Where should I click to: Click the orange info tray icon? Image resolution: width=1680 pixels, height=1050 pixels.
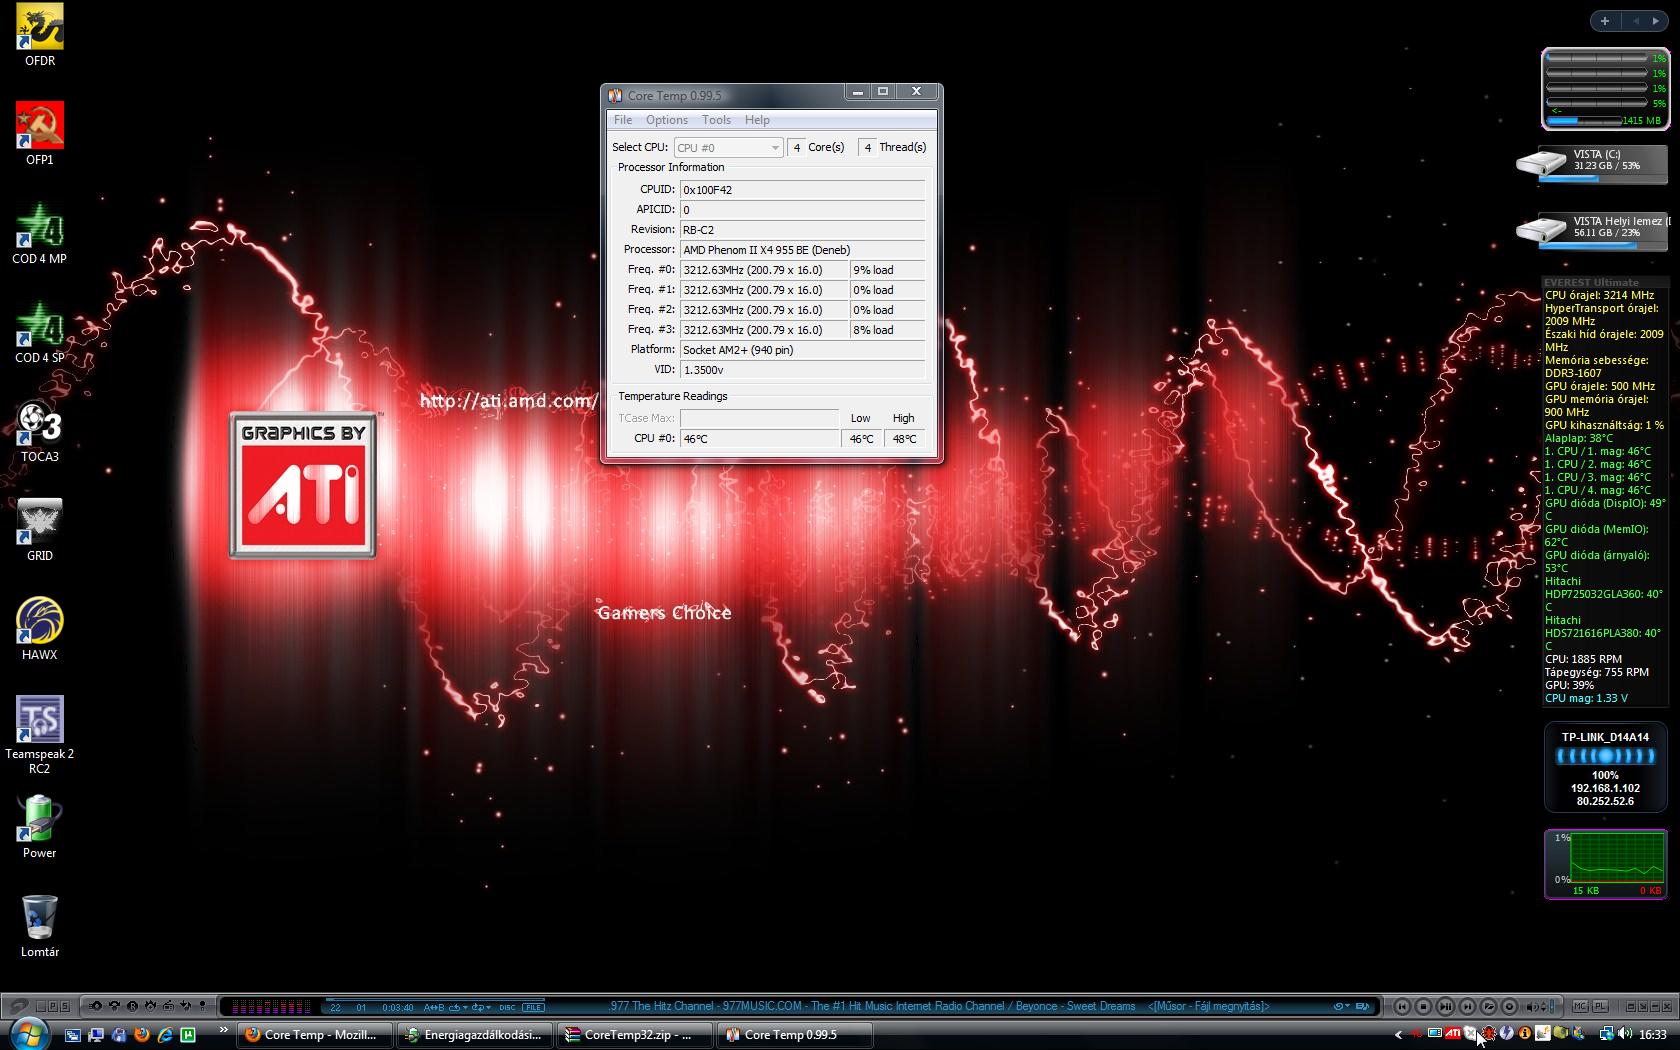click(1524, 1033)
